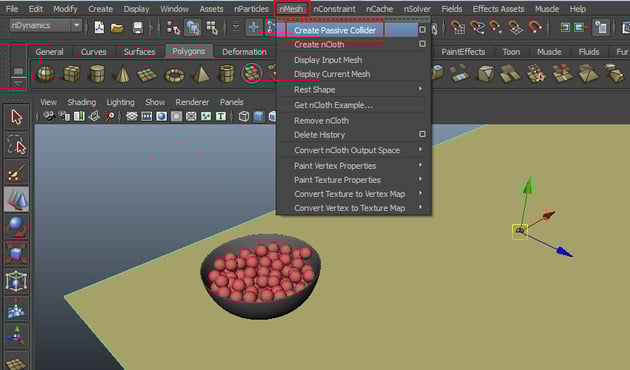Click the Select Camera icon
The width and height of the screenshot is (630, 370).
pyautogui.click(x=49, y=117)
